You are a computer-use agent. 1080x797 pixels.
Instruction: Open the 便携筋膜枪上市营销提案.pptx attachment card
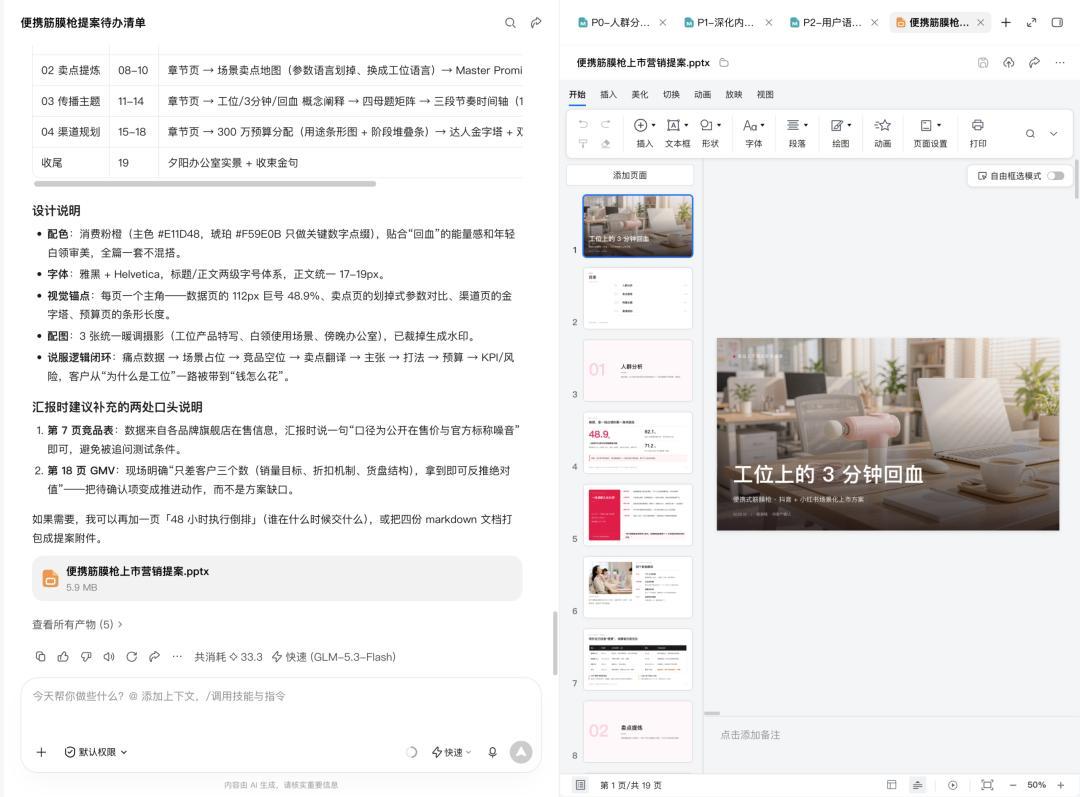277,579
